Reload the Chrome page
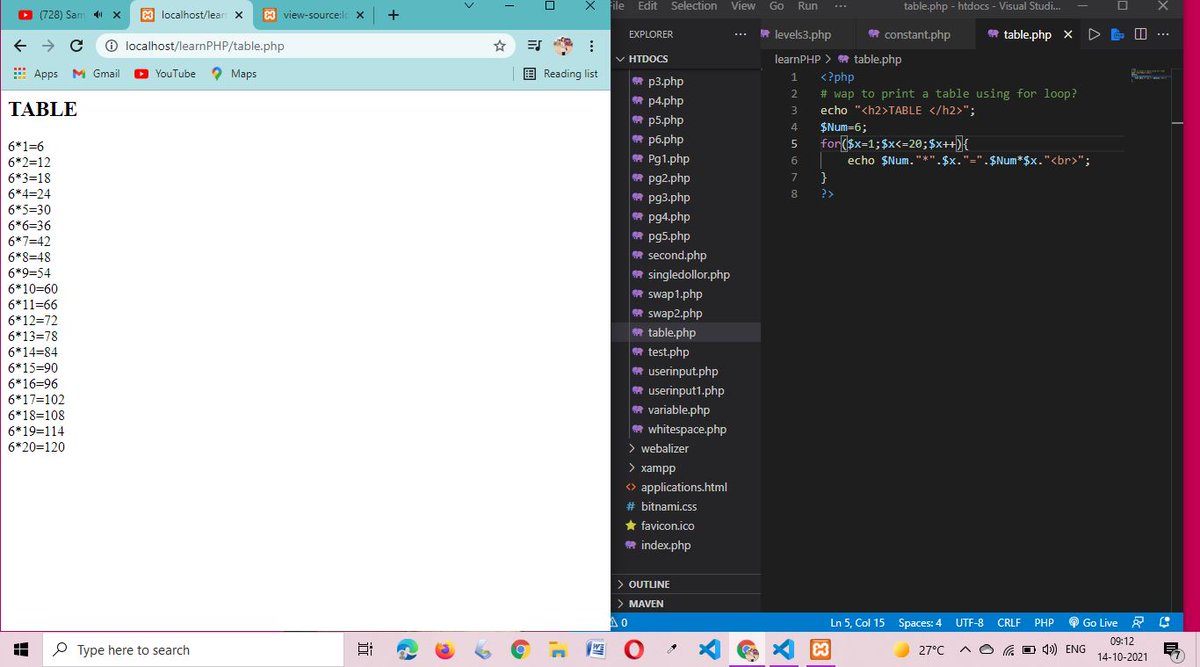Screen dimensions: 1200x667 coord(76,46)
